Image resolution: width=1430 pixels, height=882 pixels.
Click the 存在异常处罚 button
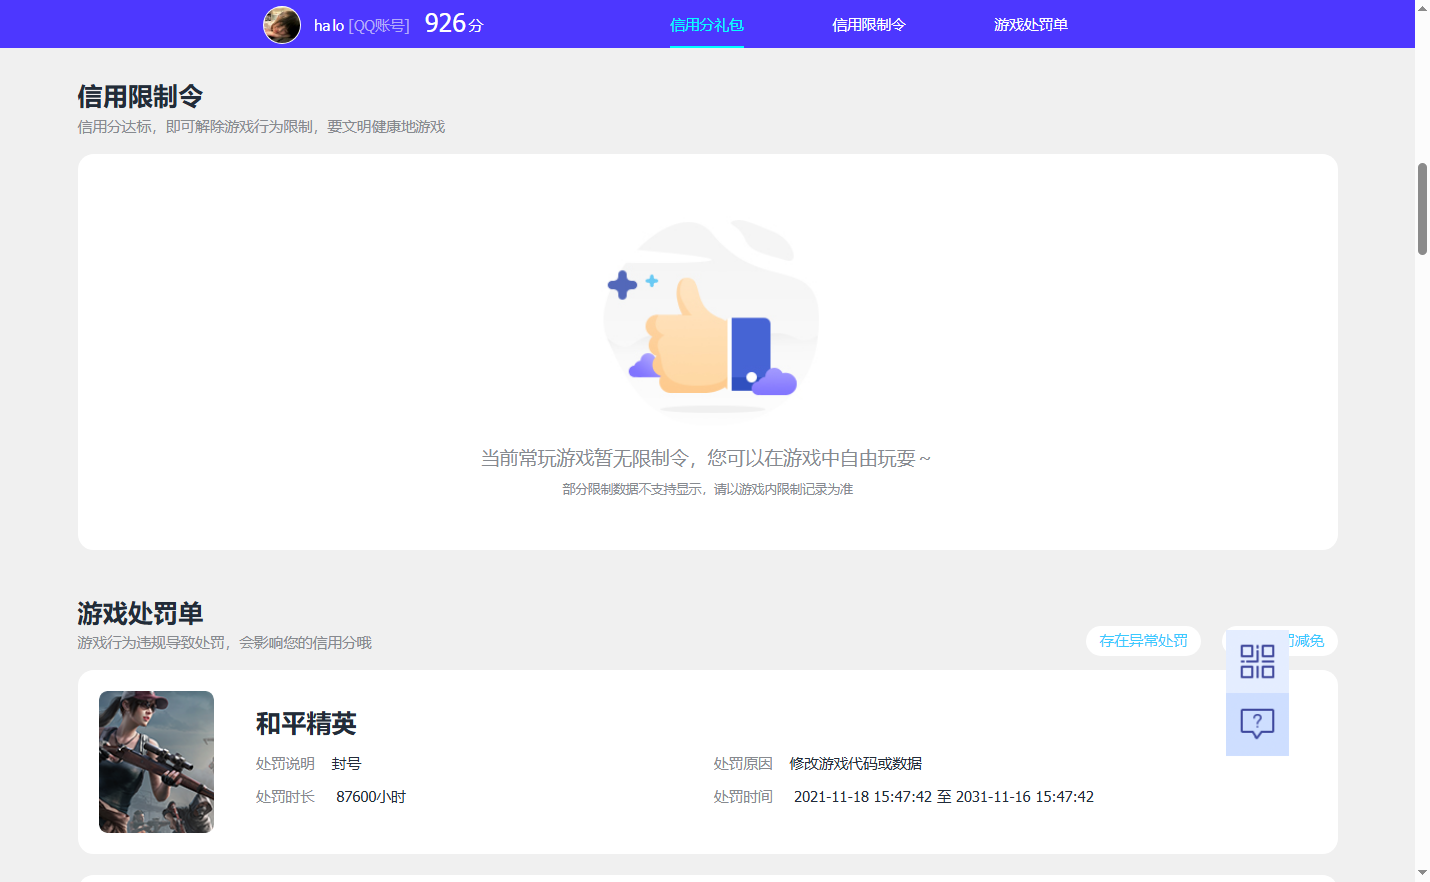1143,641
